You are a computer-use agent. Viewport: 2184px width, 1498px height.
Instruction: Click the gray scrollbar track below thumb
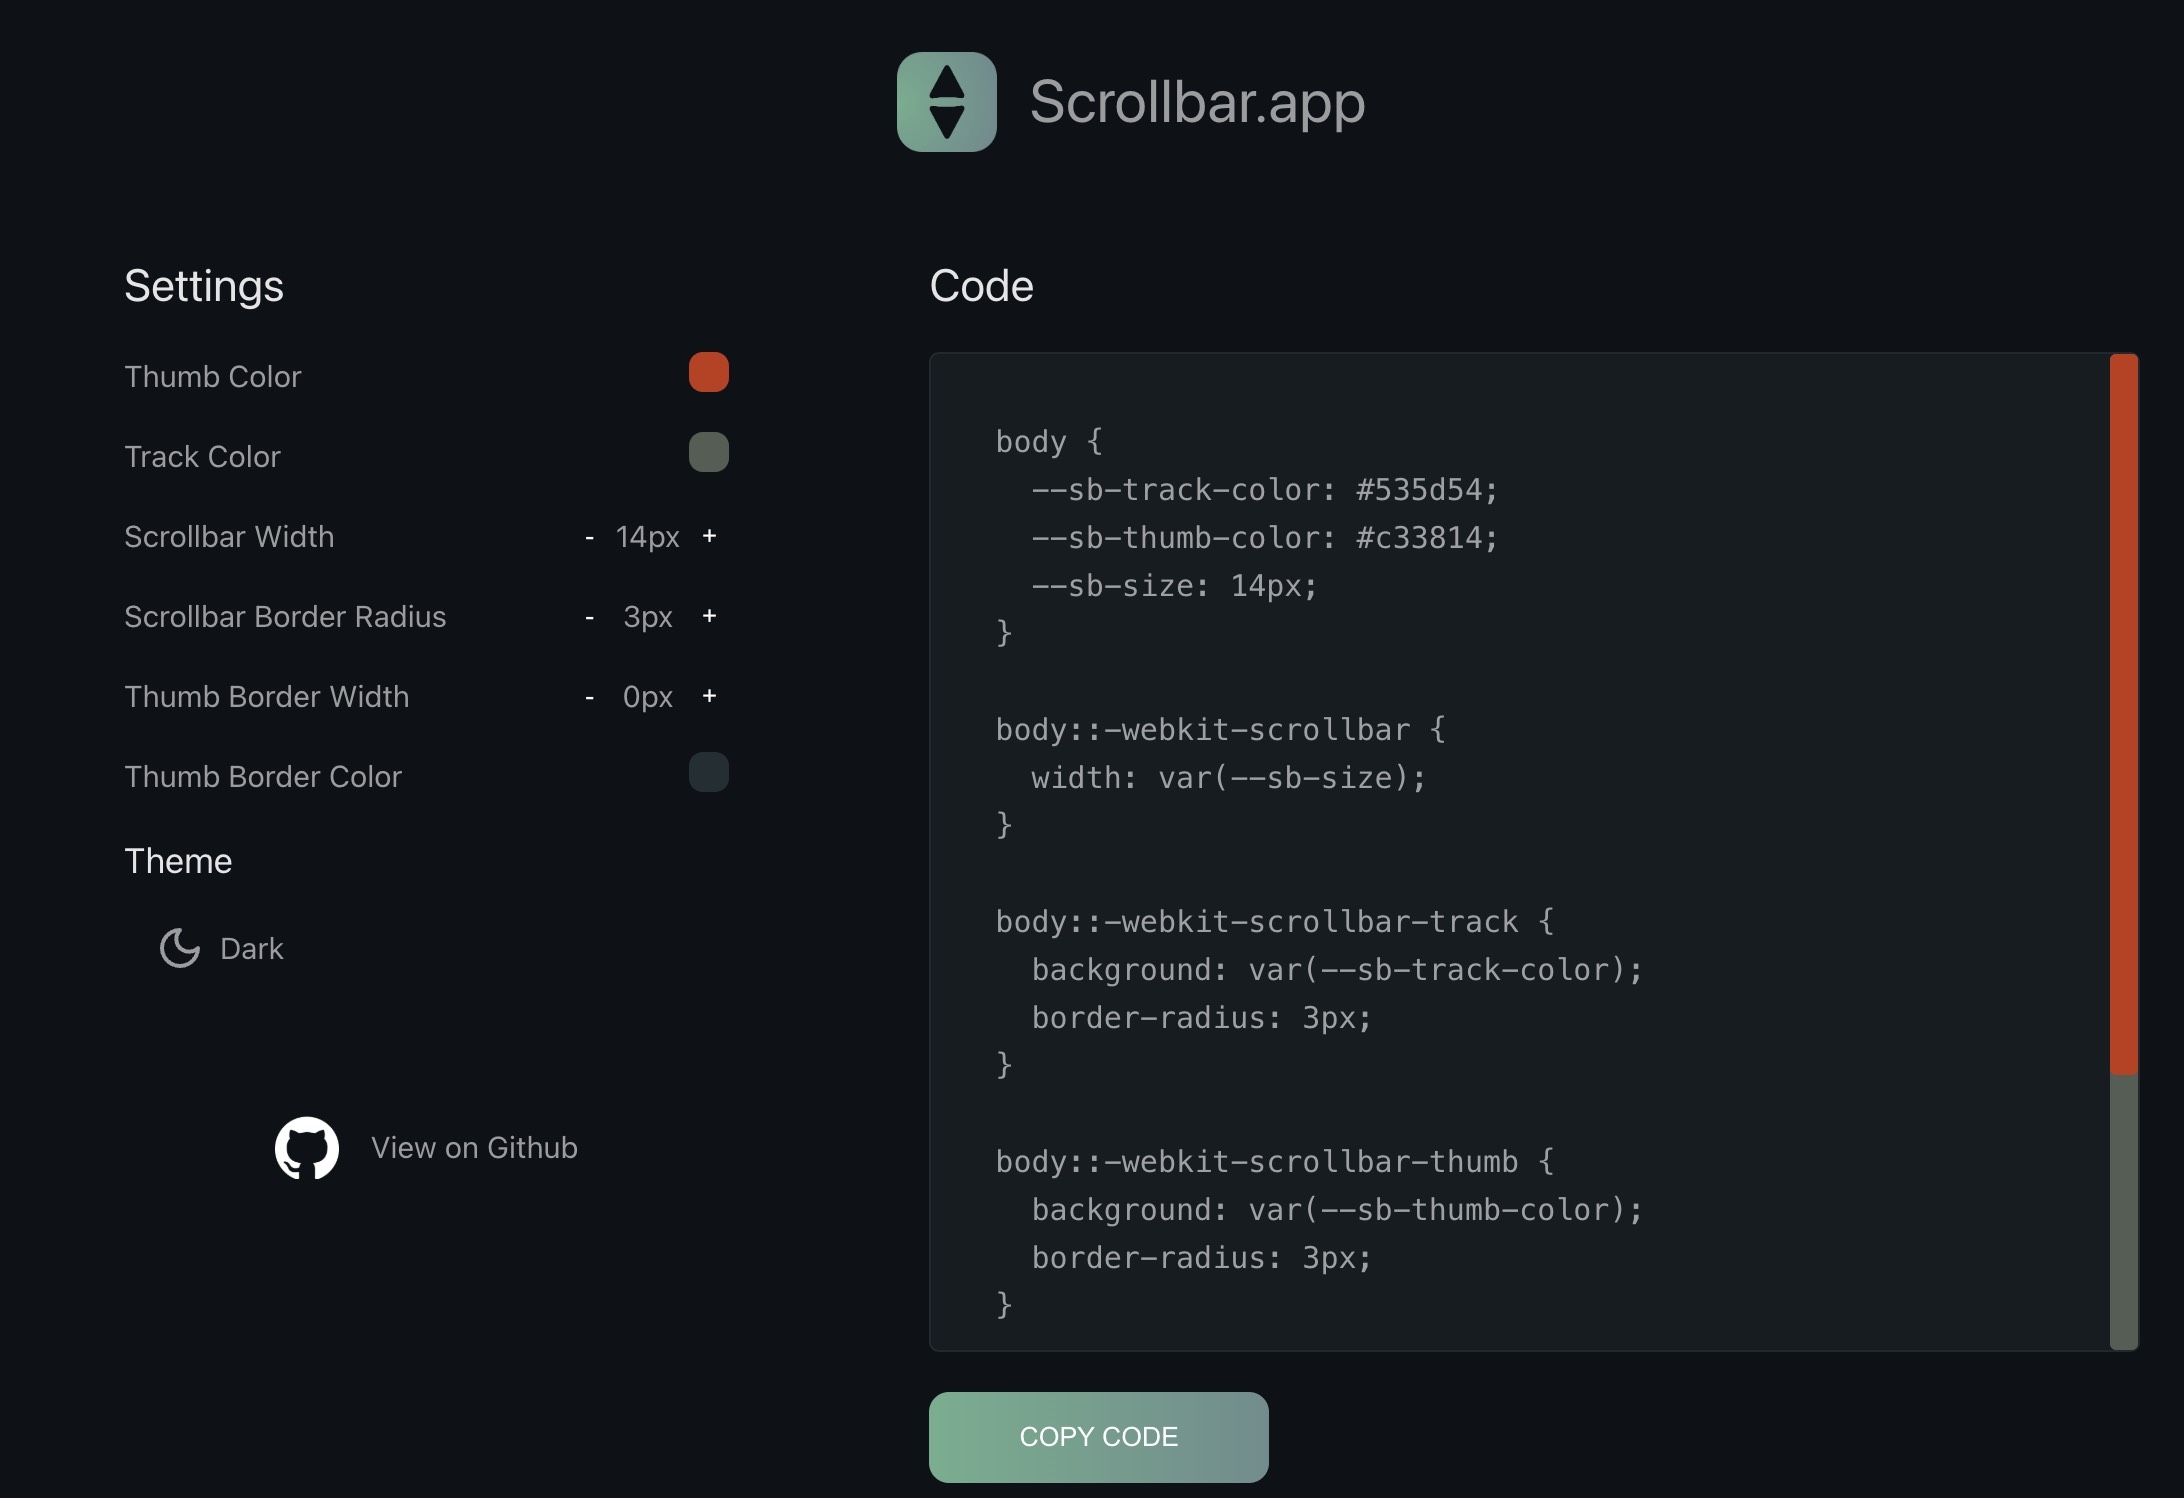click(x=2124, y=1212)
